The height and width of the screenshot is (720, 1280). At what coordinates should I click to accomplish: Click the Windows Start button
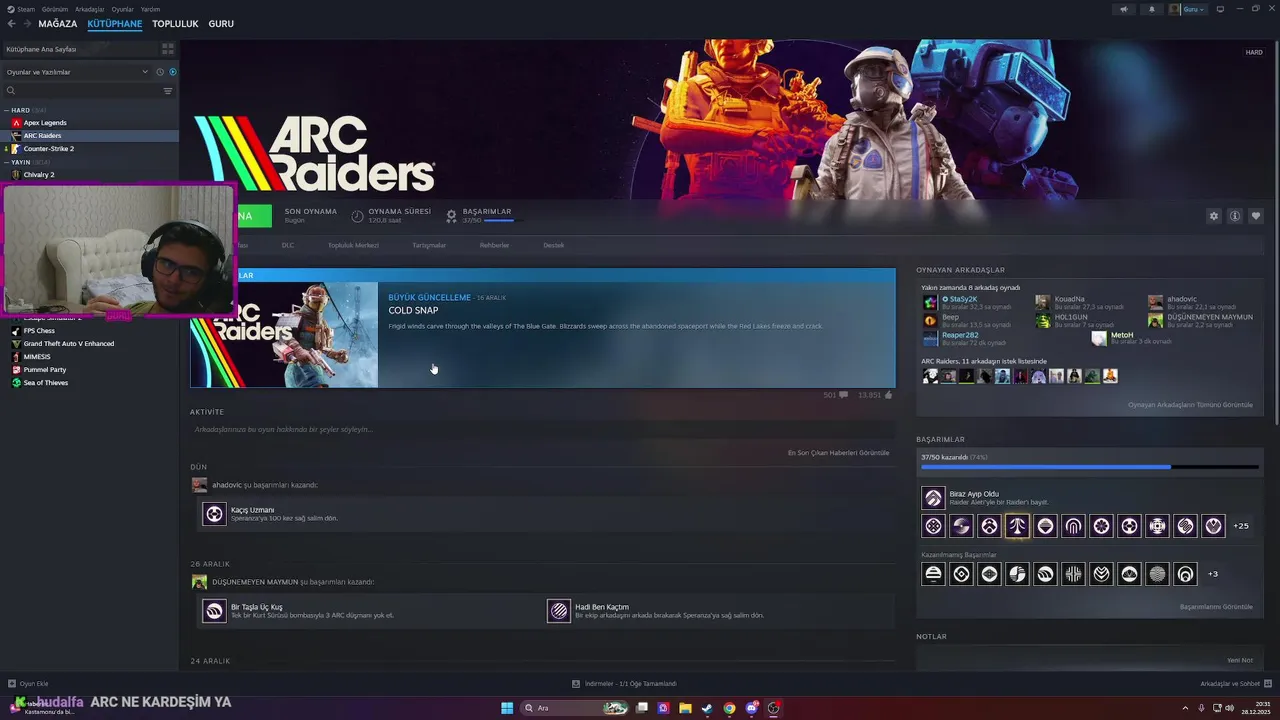(x=507, y=708)
